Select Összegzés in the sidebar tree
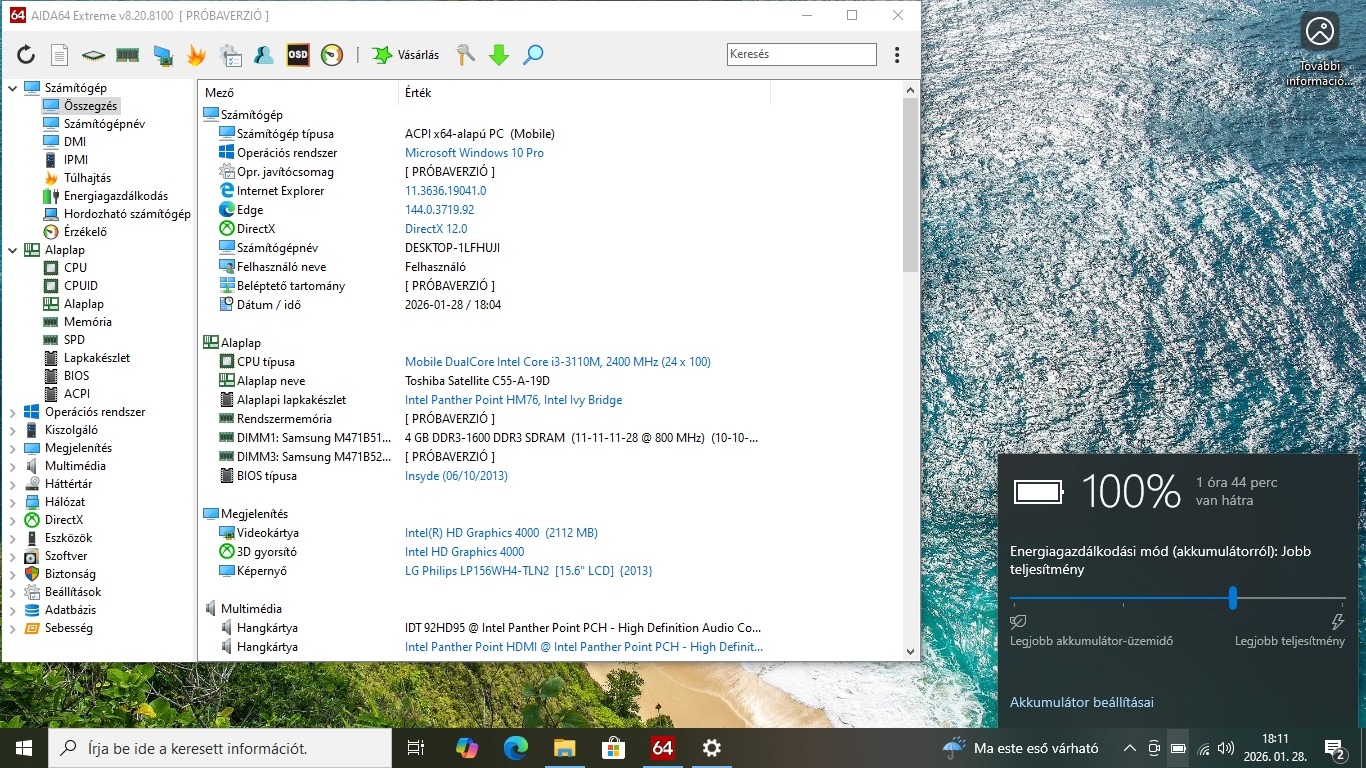 pos(91,106)
